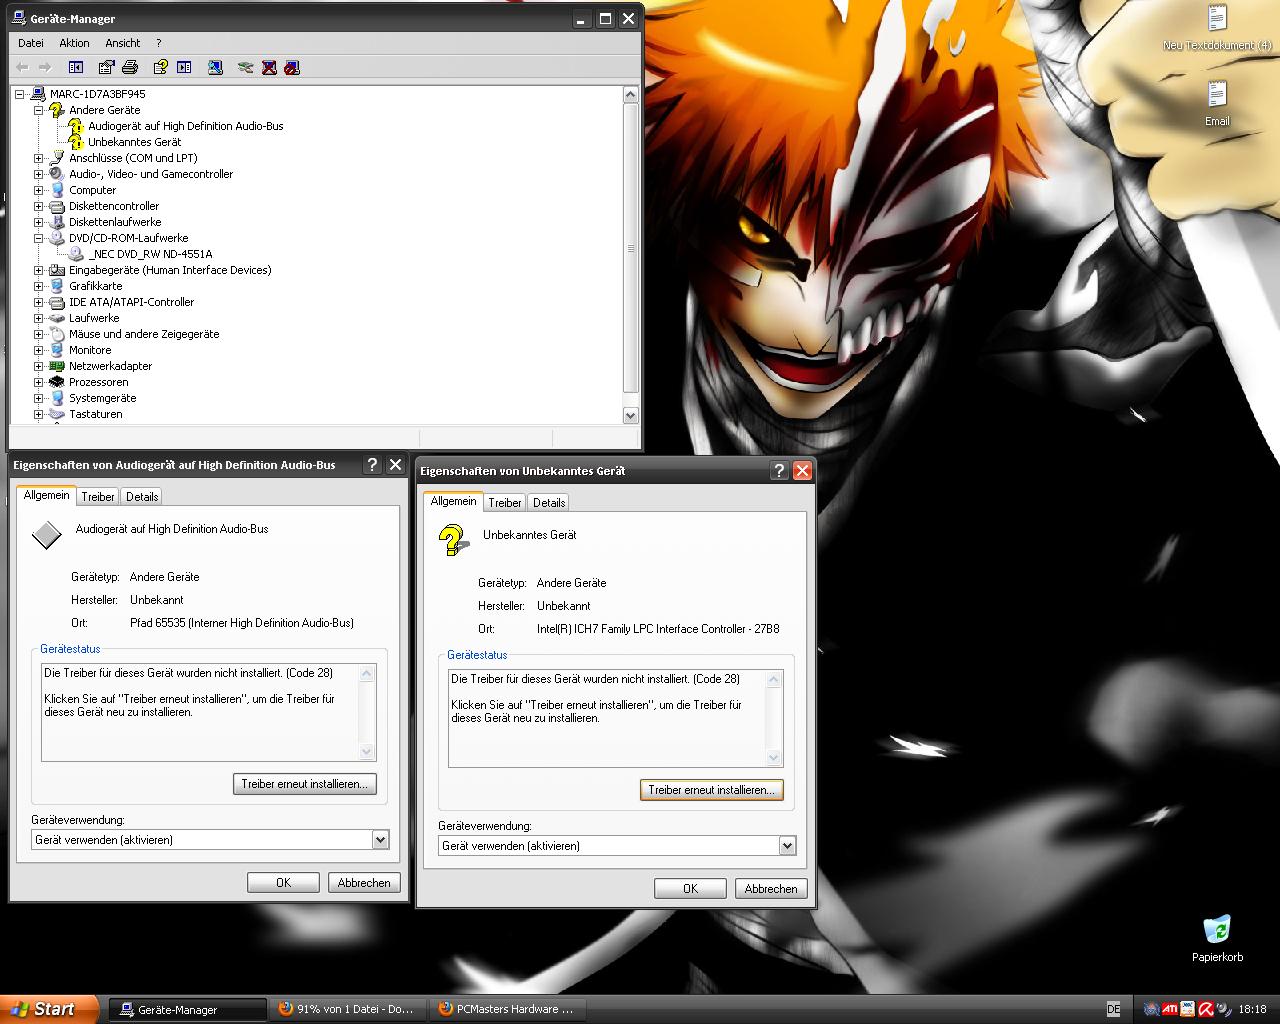1280x1024 pixels.
Task: Select IDE ATA/ATAPI-Controller tree item
Action: pyautogui.click(x=131, y=302)
